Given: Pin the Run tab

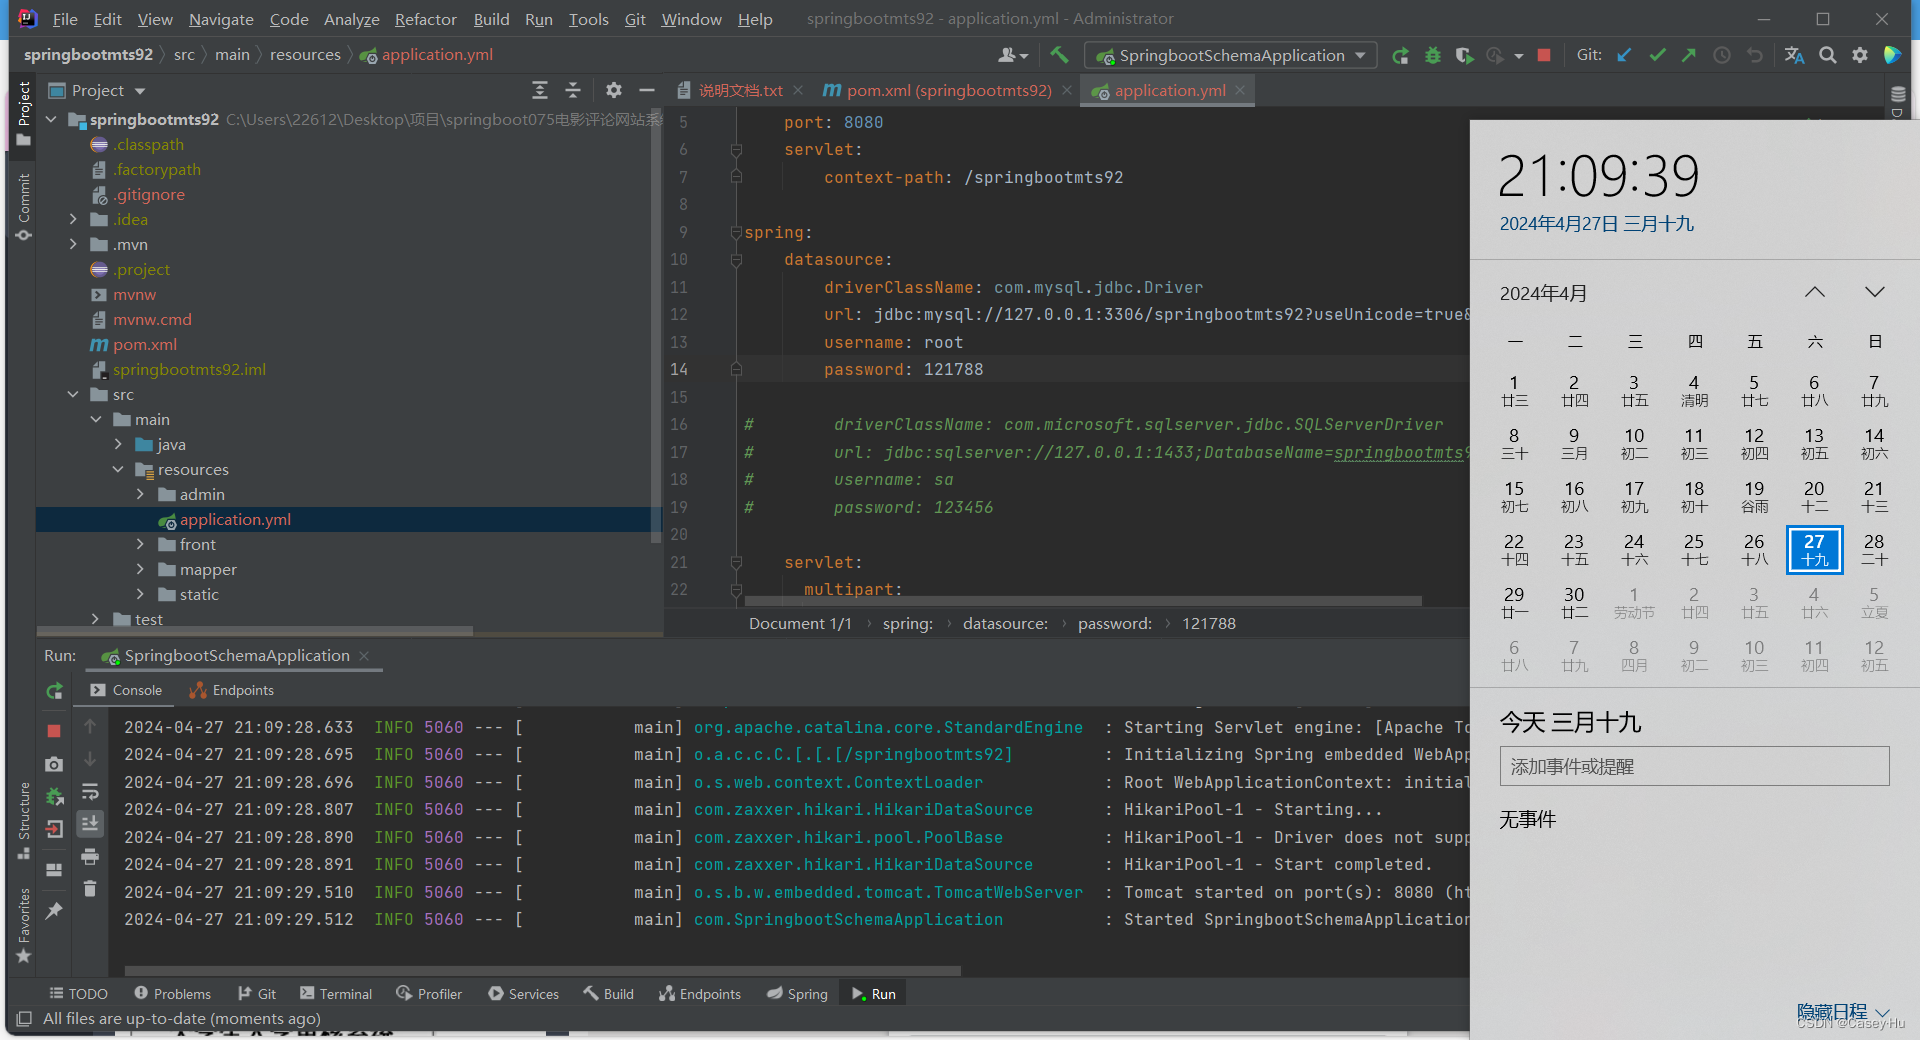Looking at the screenshot, I should tap(54, 910).
